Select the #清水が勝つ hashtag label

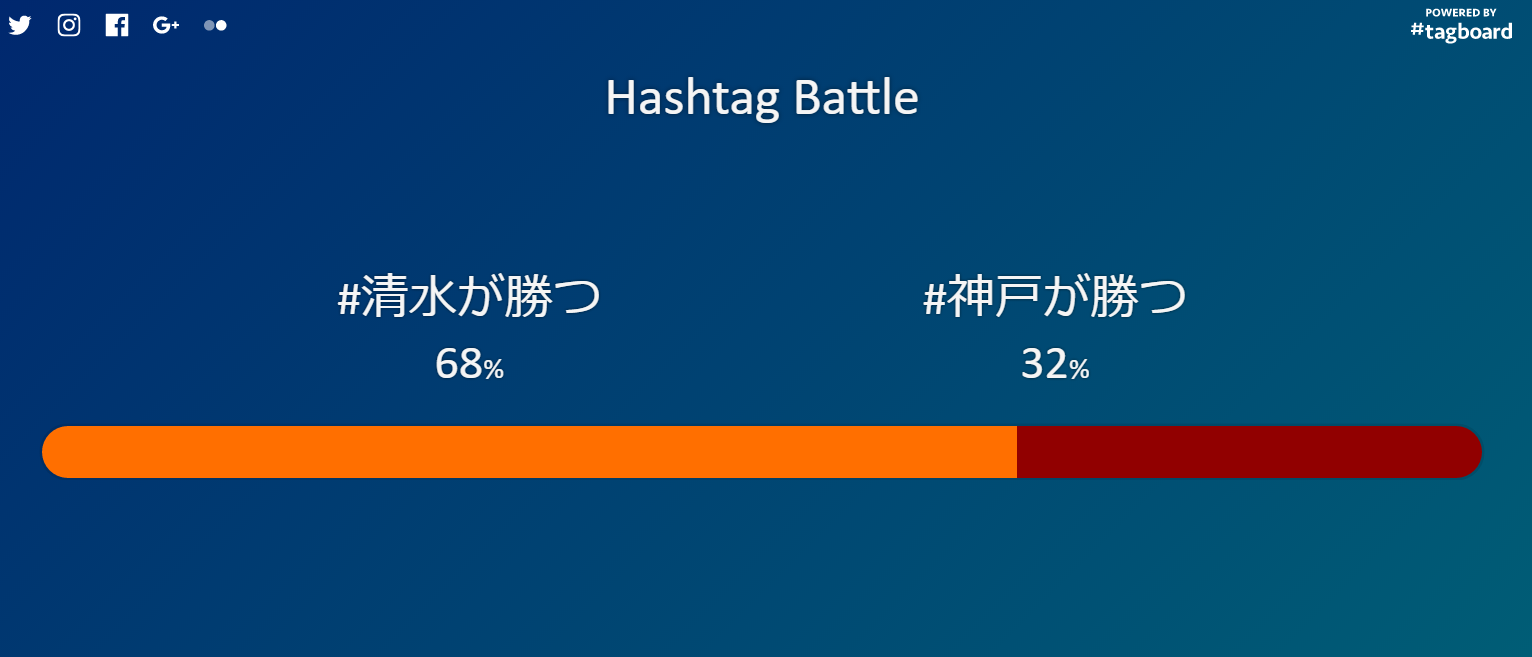tap(469, 297)
